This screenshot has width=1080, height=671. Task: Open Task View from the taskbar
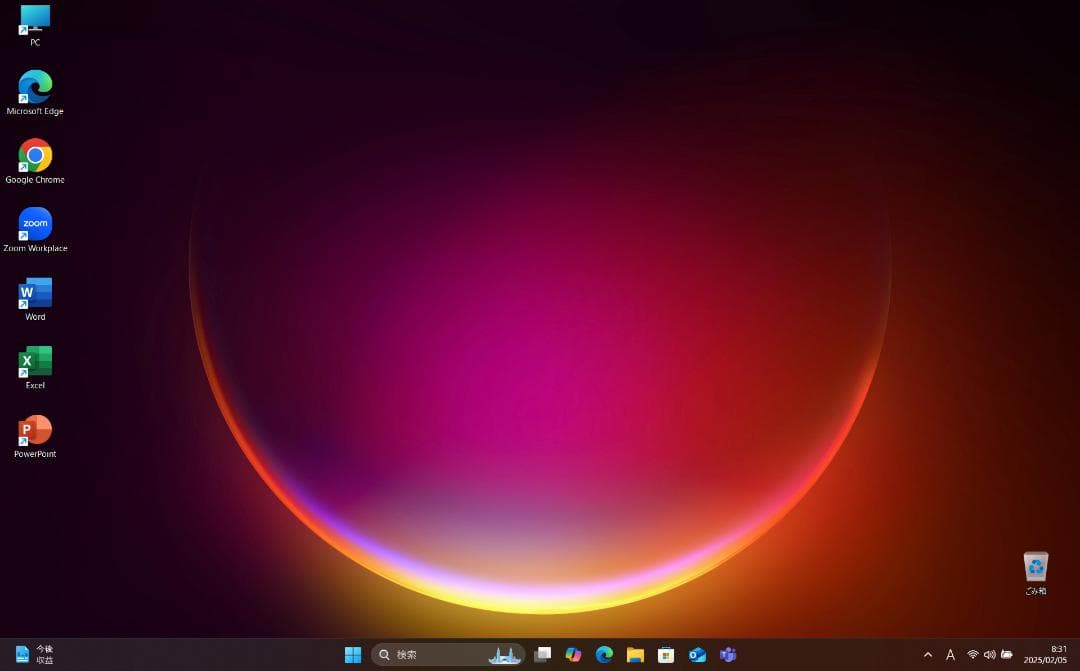click(542, 655)
